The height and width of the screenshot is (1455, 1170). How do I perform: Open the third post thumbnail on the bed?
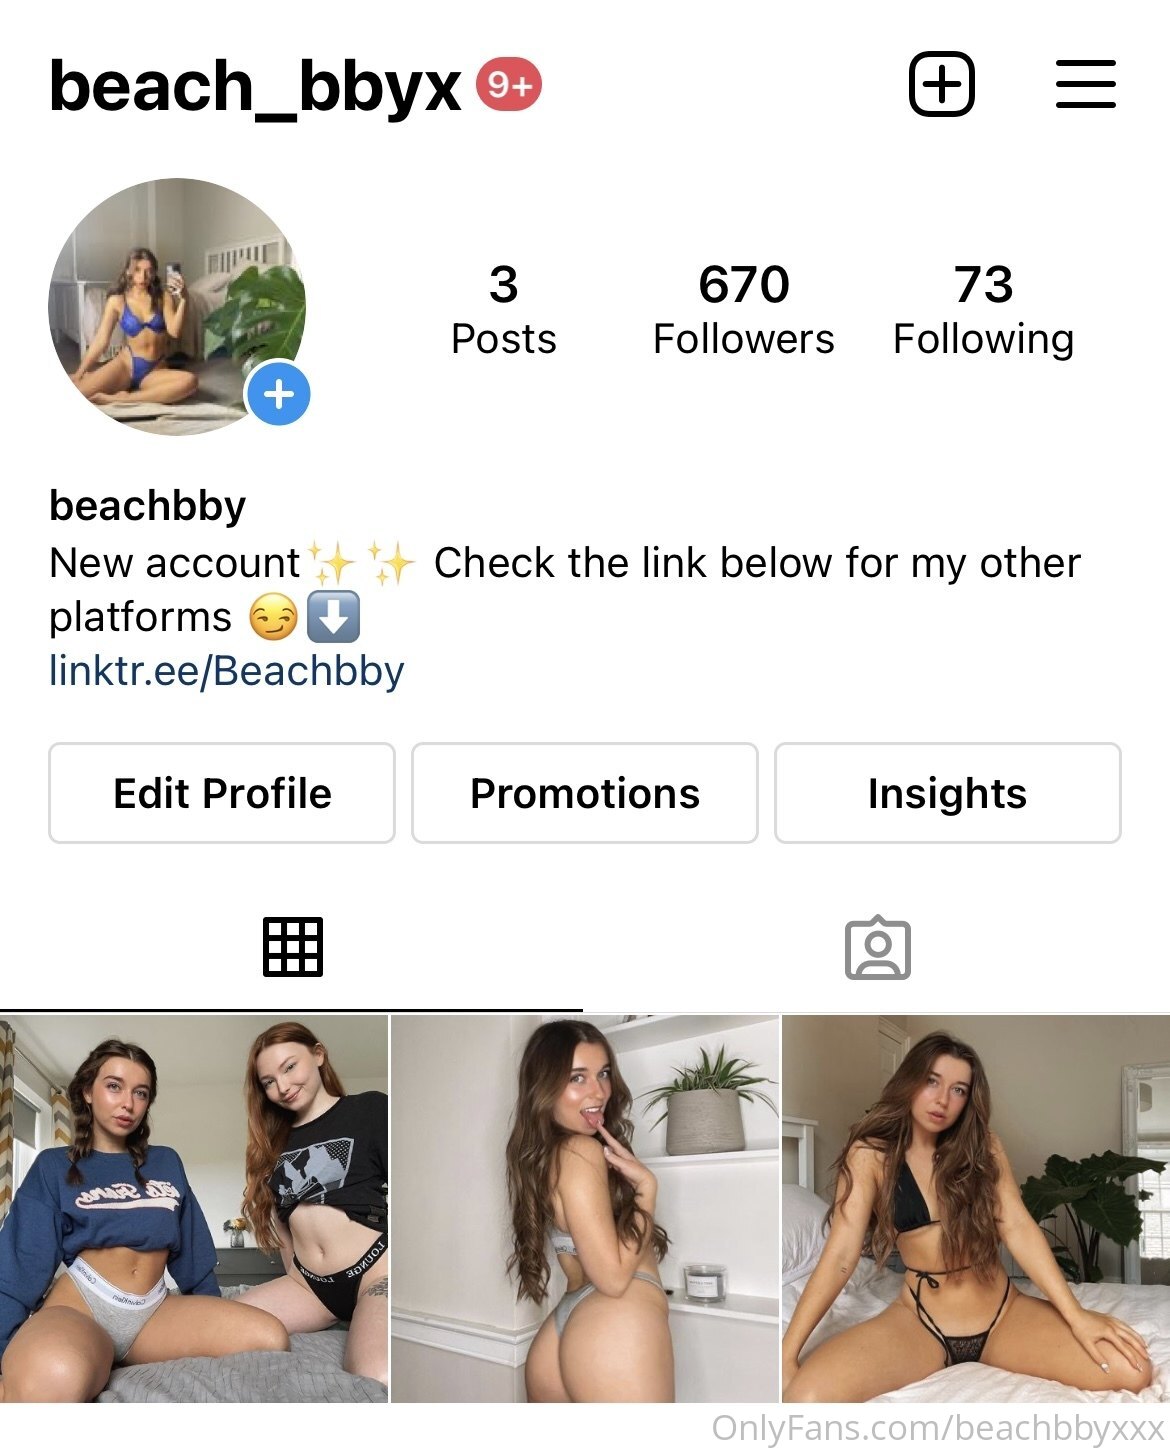click(x=976, y=1209)
